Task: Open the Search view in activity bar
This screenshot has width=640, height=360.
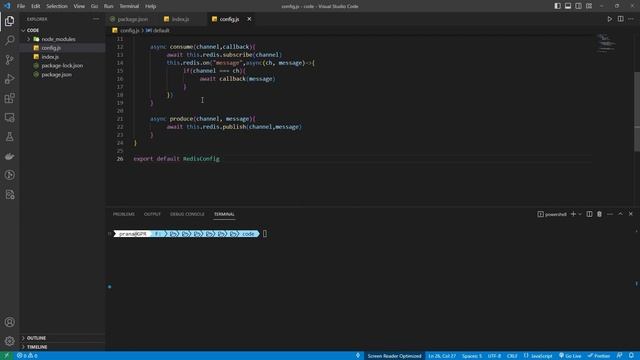Action: (9, 40)
